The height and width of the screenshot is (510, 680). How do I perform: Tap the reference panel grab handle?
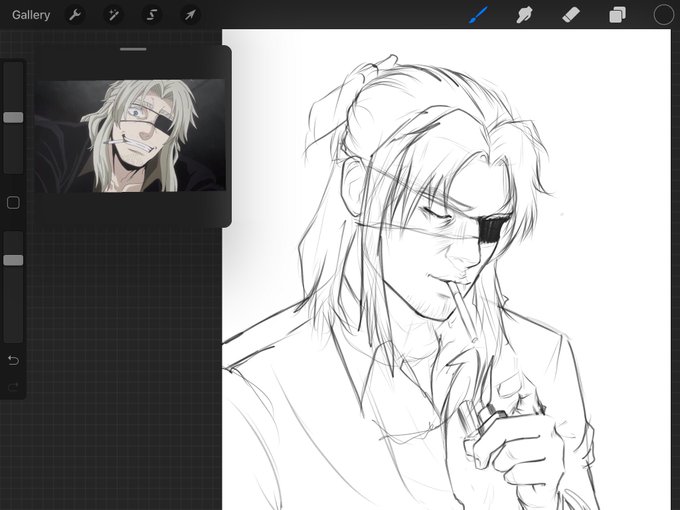(x=133, y=49)
